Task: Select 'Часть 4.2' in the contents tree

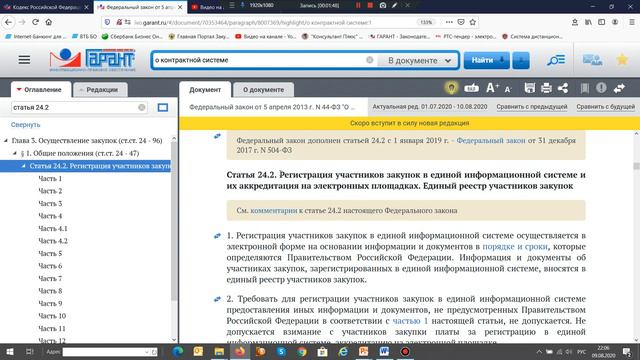Action: click(x=53, y=241)
